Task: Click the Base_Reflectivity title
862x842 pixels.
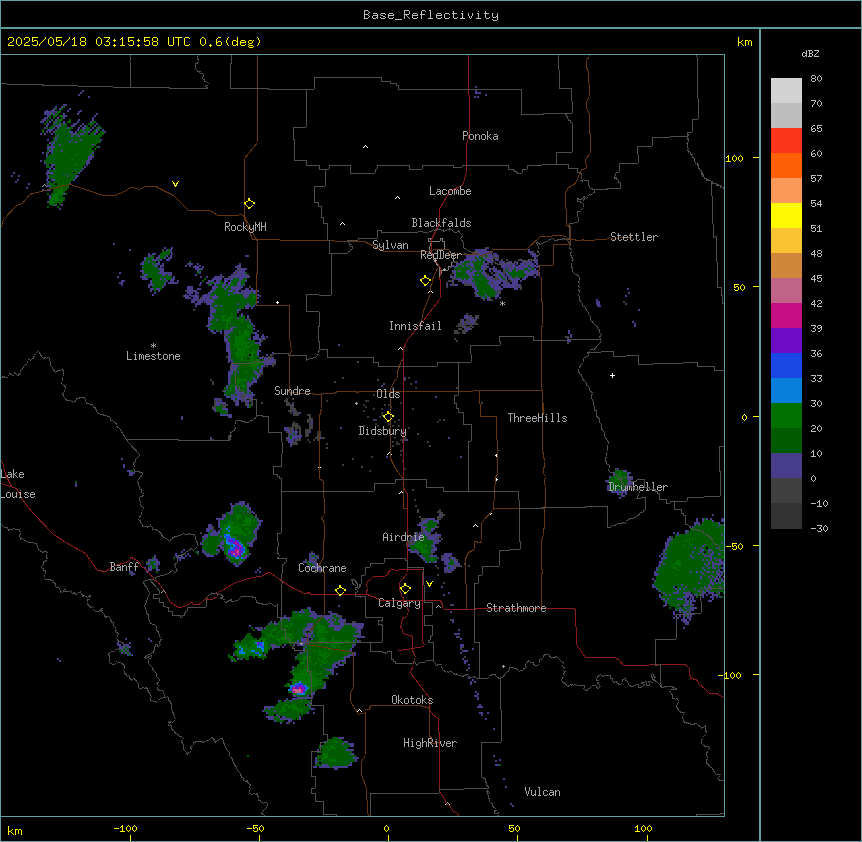Action: (431, 15)
